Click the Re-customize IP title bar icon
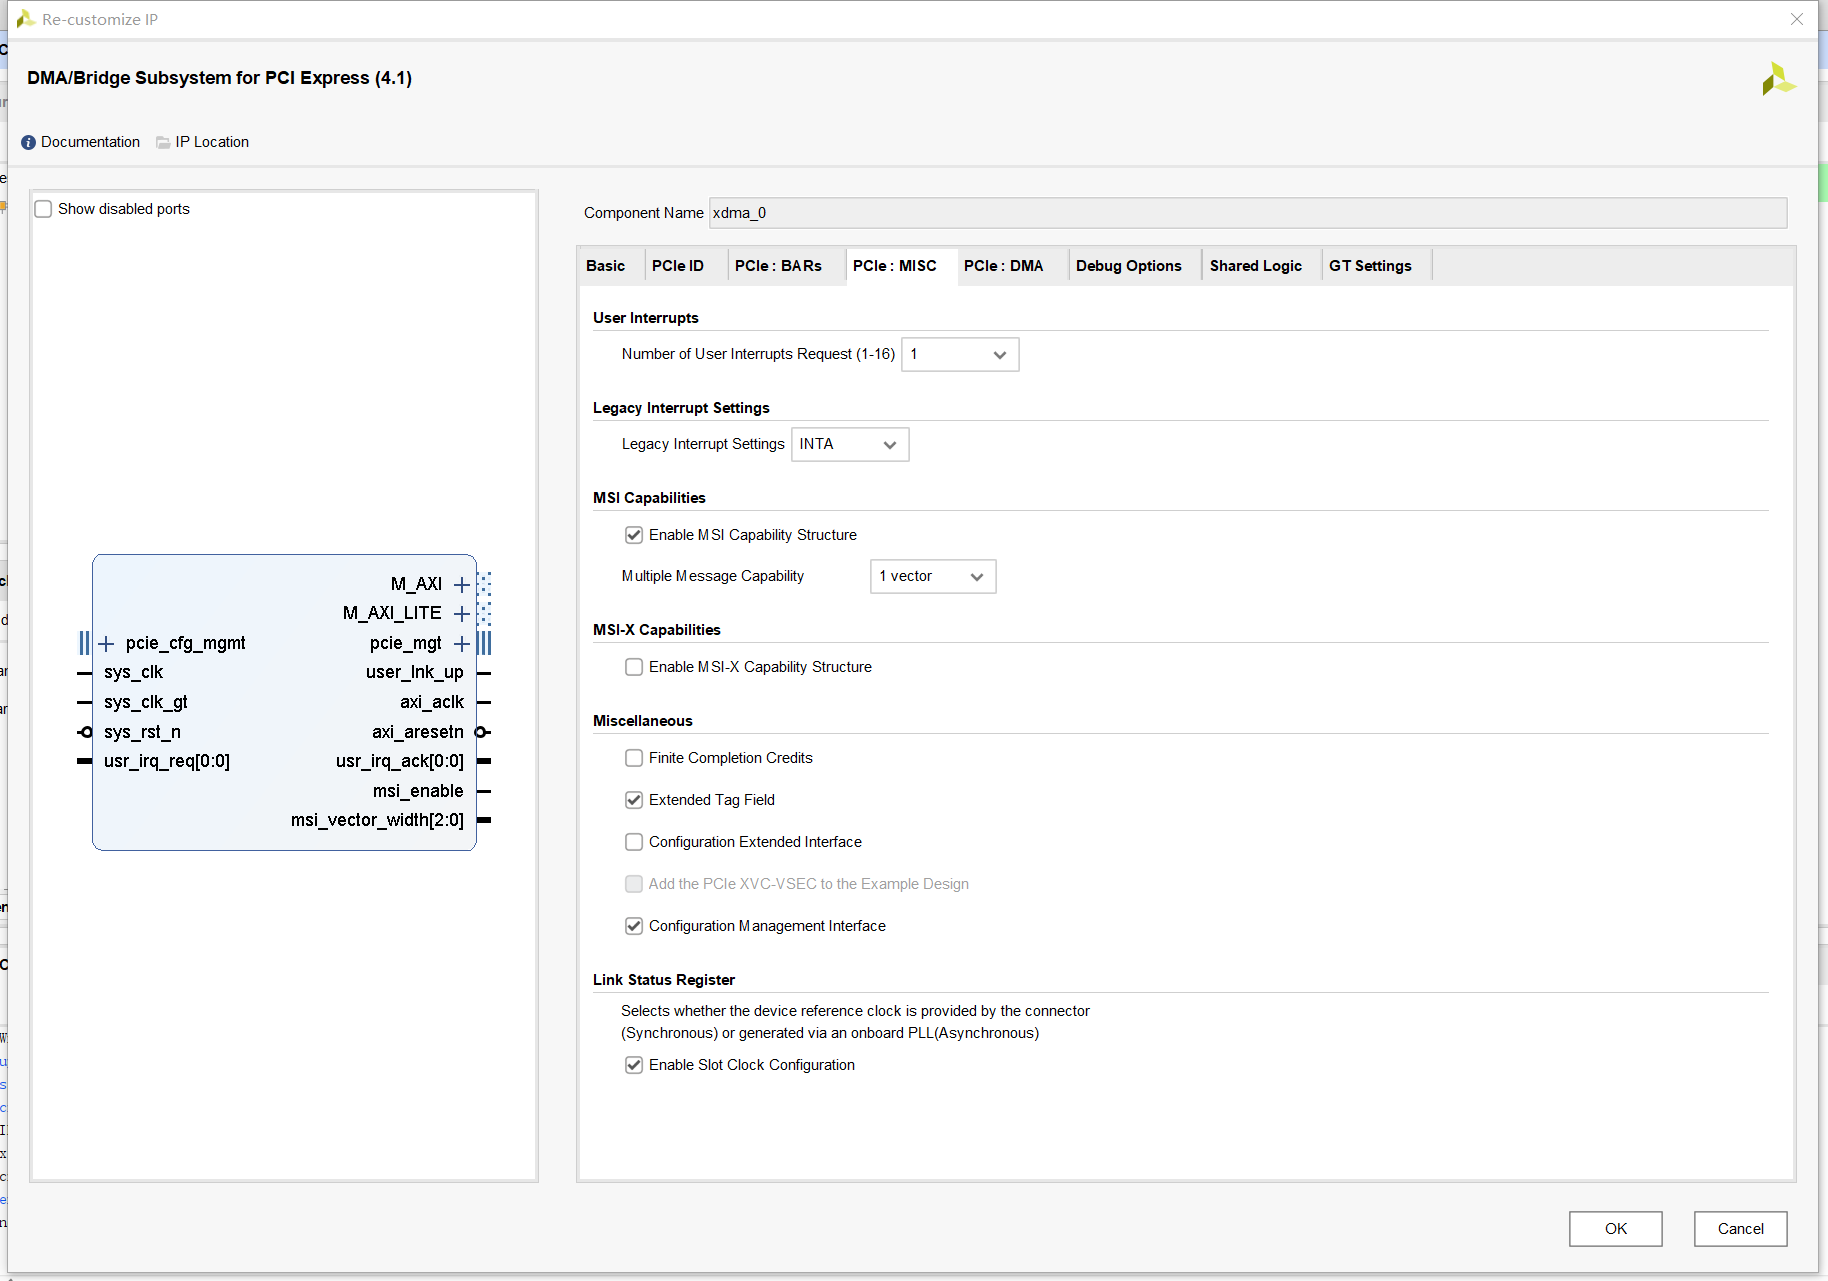Image resolution: width=1828 pixels, height=1281 pixels. pos(25,19)
